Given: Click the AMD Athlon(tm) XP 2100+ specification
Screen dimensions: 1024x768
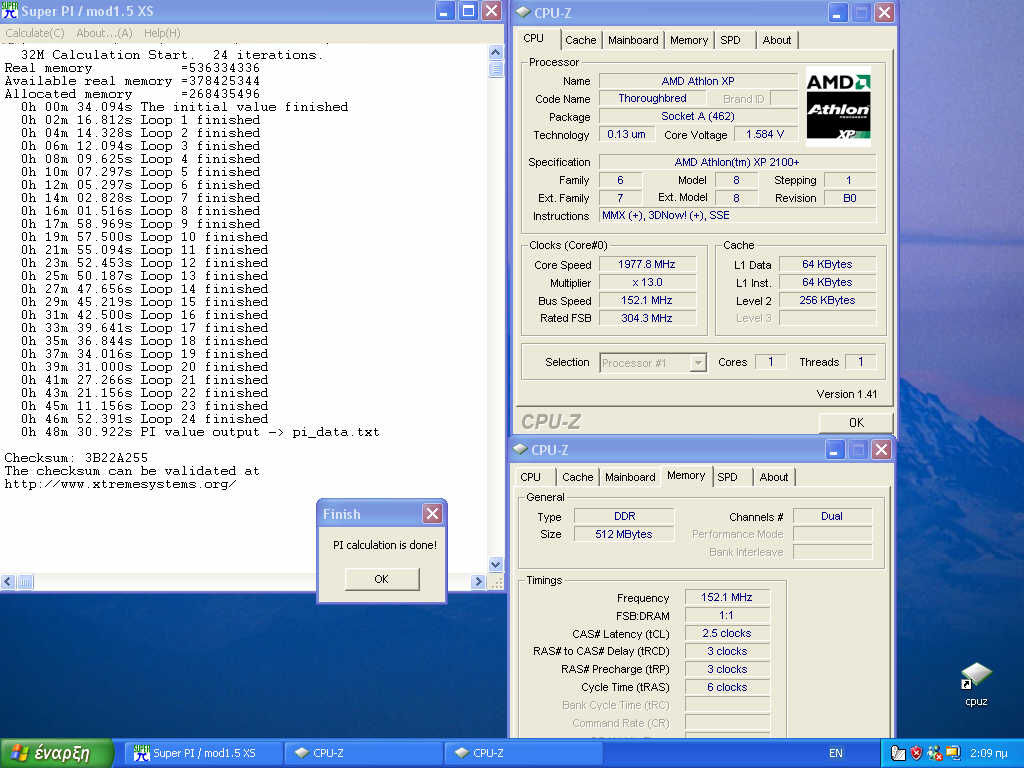Looking at the screenshot, I should click(737, 162).
